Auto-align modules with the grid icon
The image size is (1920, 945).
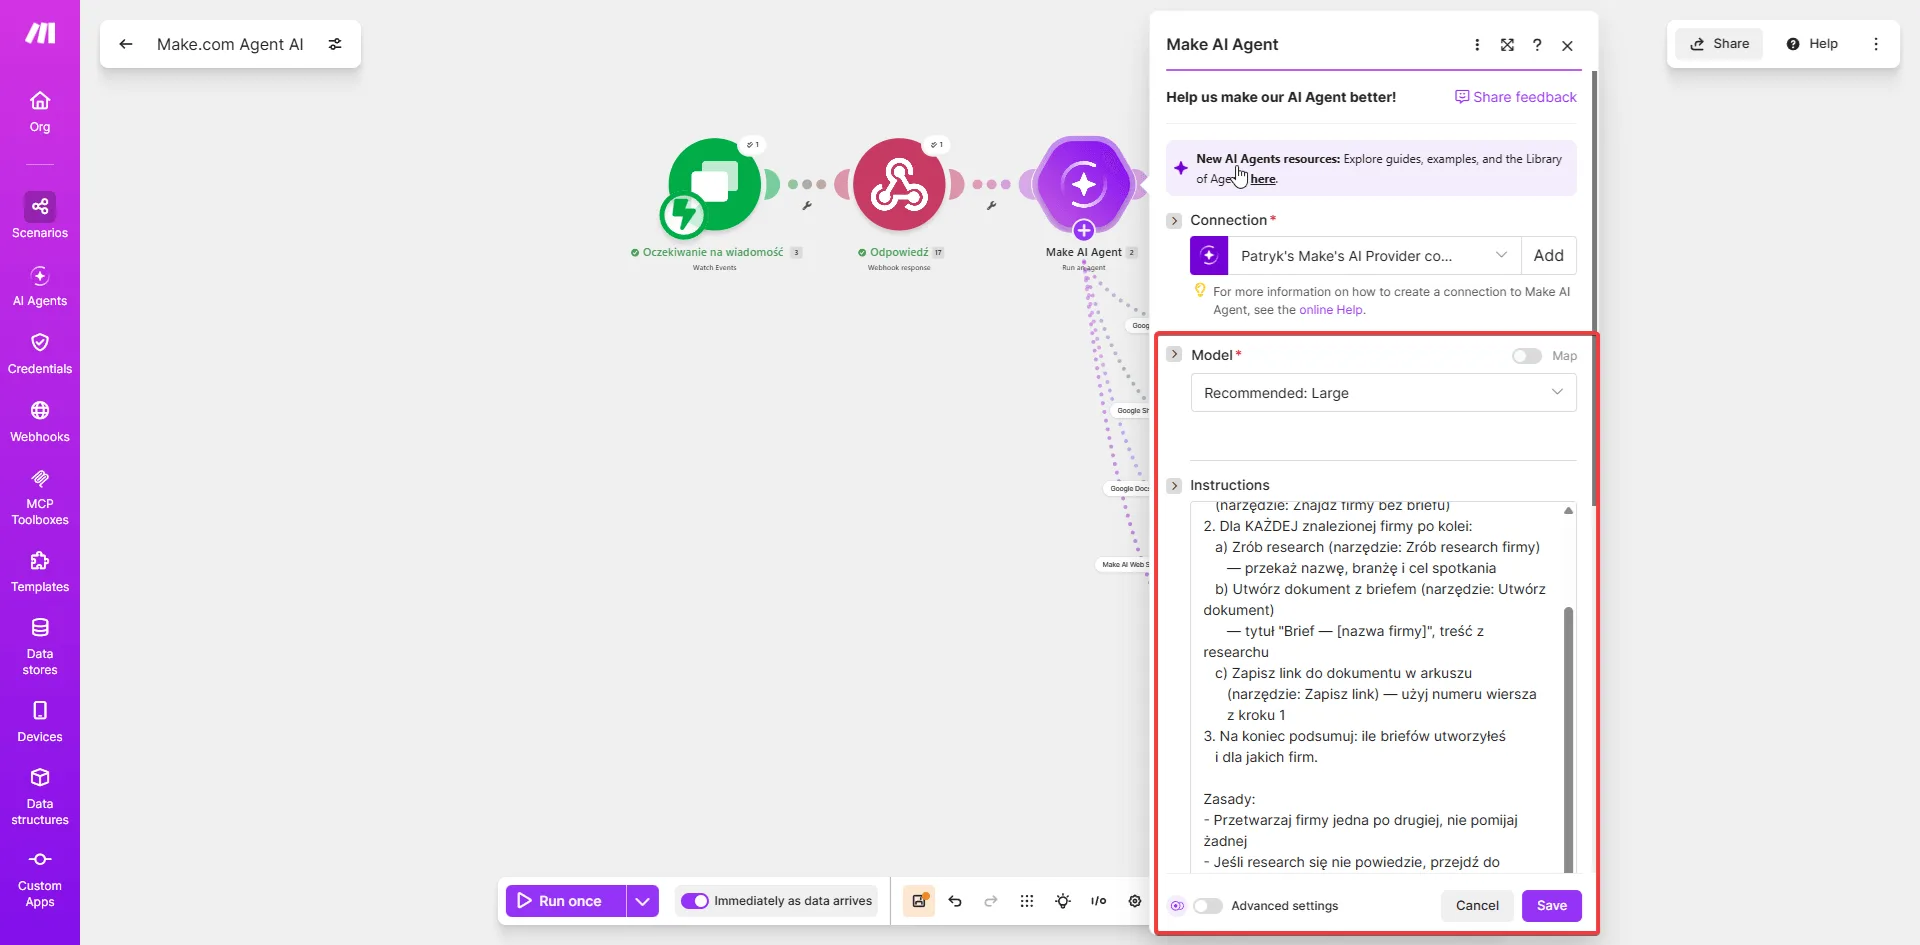click(1027, 901)
